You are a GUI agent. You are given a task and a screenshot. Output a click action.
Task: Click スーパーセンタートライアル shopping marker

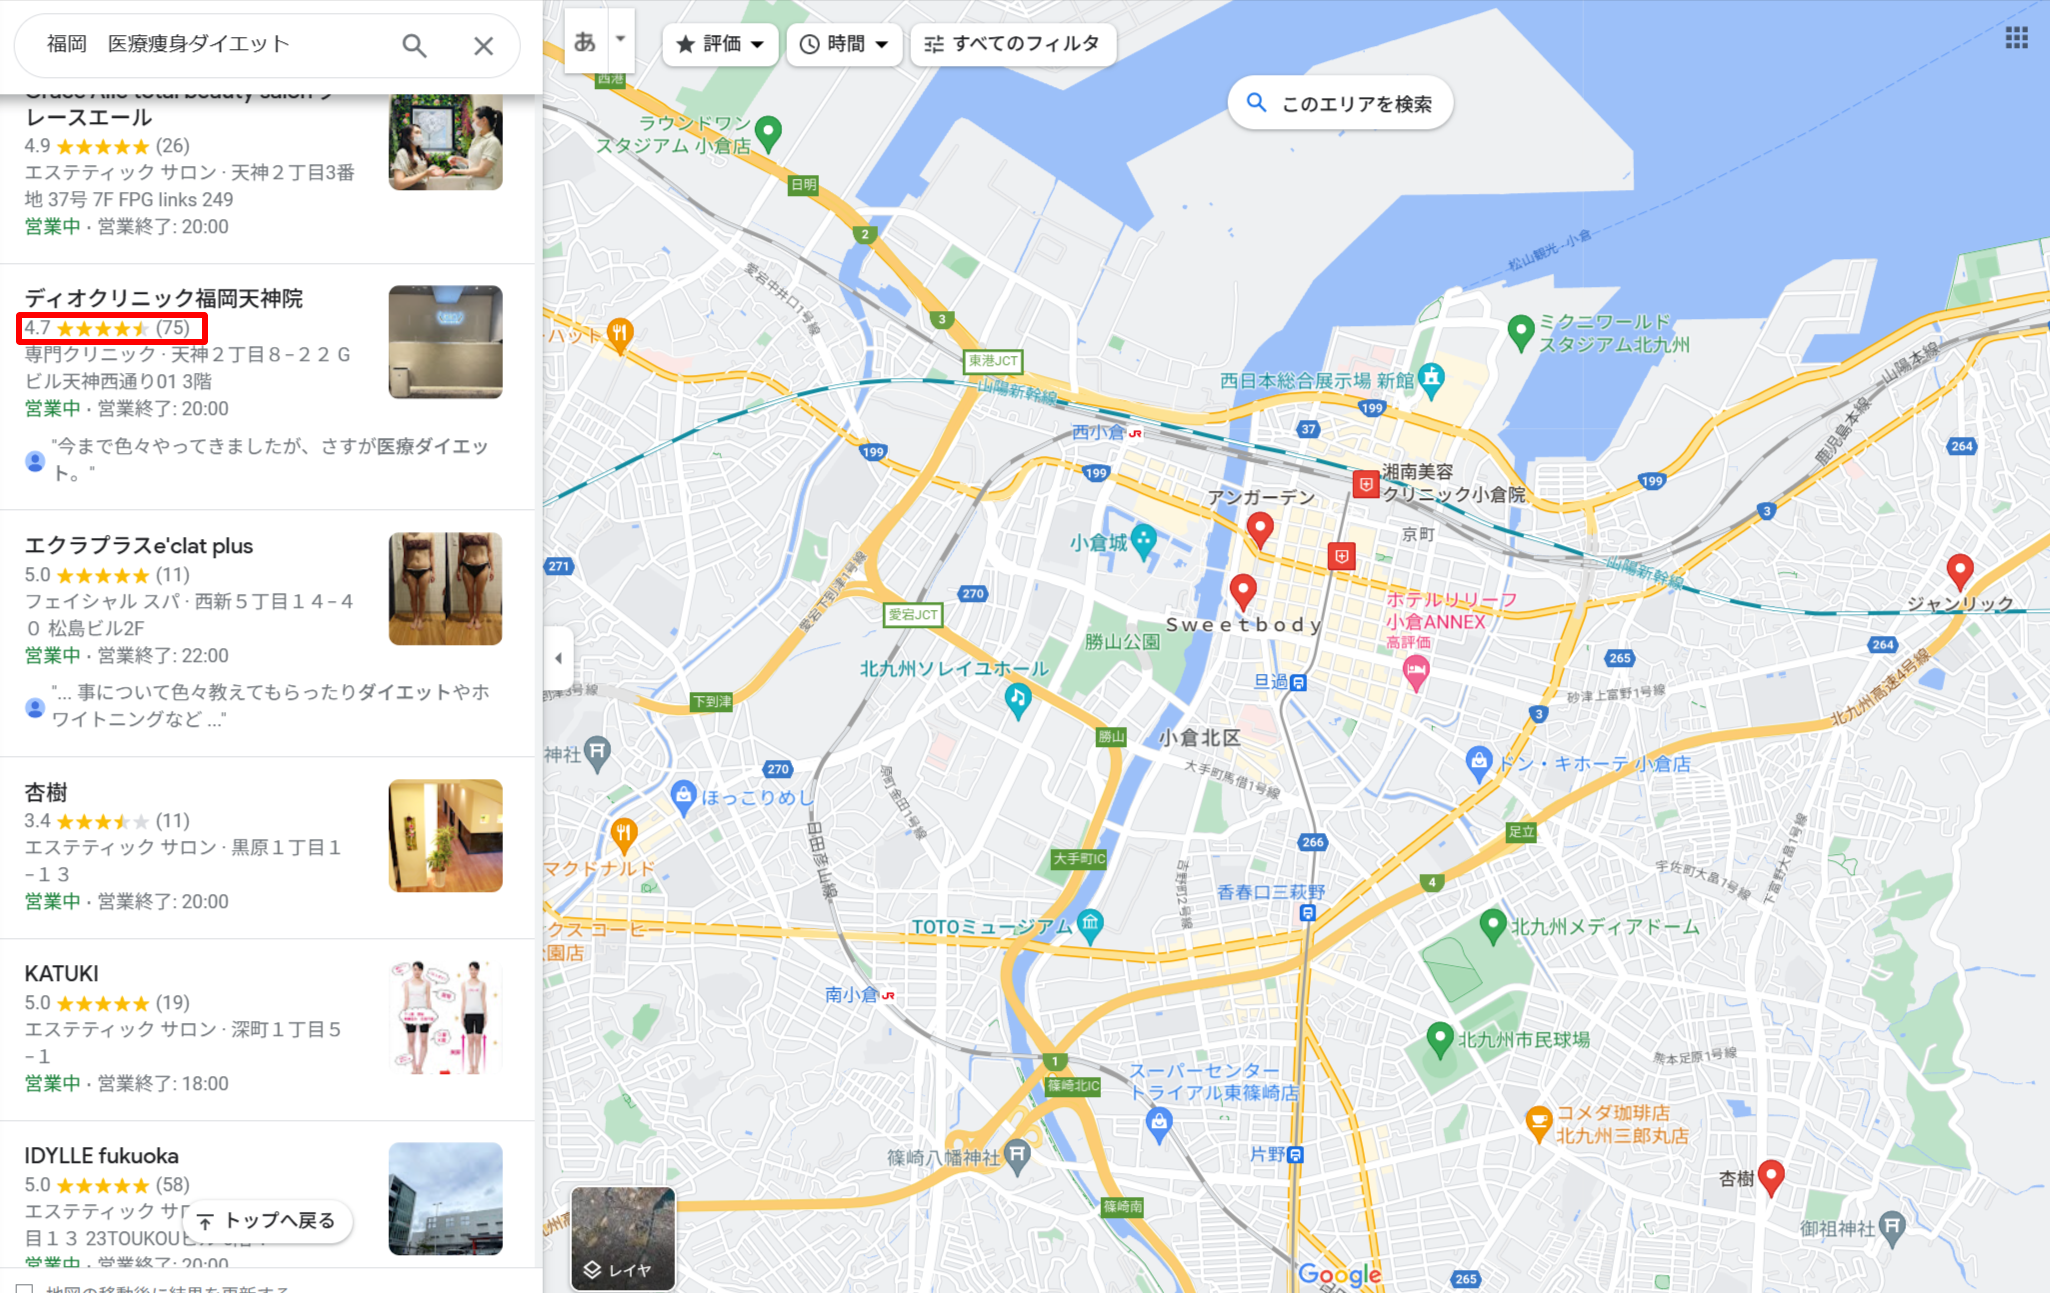click(x=1158, y=1126)
